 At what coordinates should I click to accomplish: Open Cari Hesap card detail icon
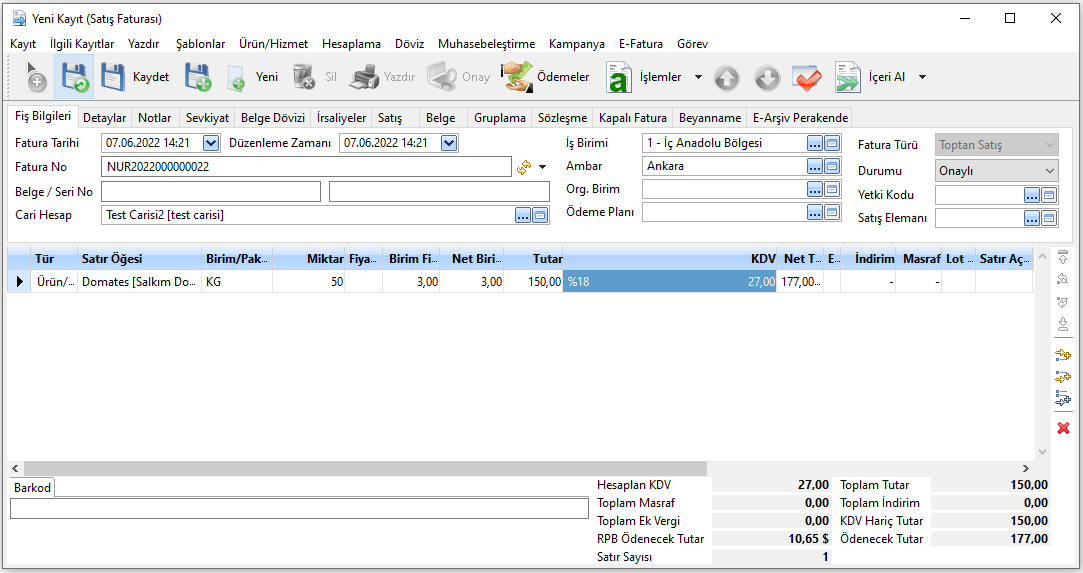[x=540, y=215]
